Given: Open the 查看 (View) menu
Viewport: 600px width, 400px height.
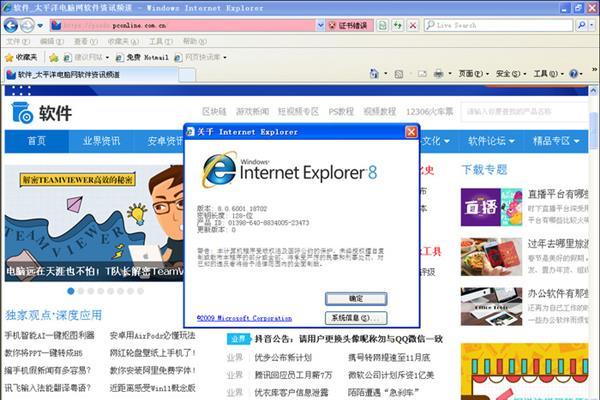Looking at the screenshot, I should (x=86, y=41).
